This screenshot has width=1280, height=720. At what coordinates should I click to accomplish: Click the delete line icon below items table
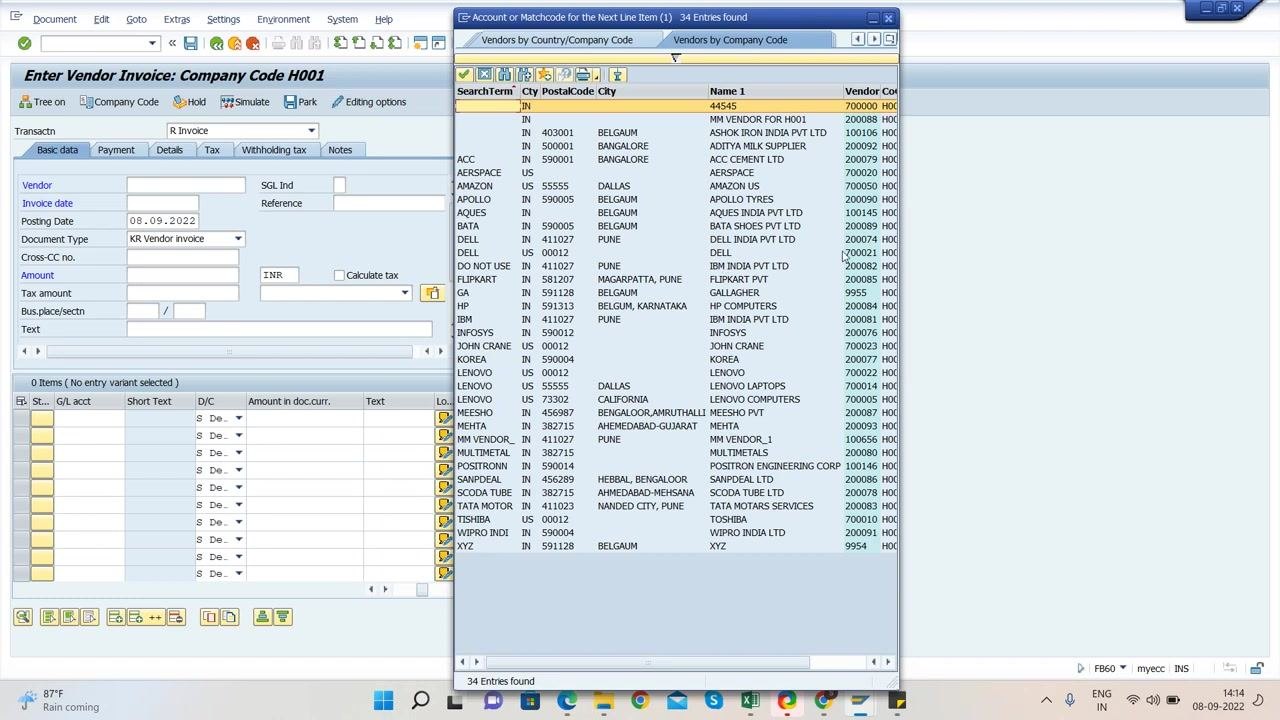175,617
